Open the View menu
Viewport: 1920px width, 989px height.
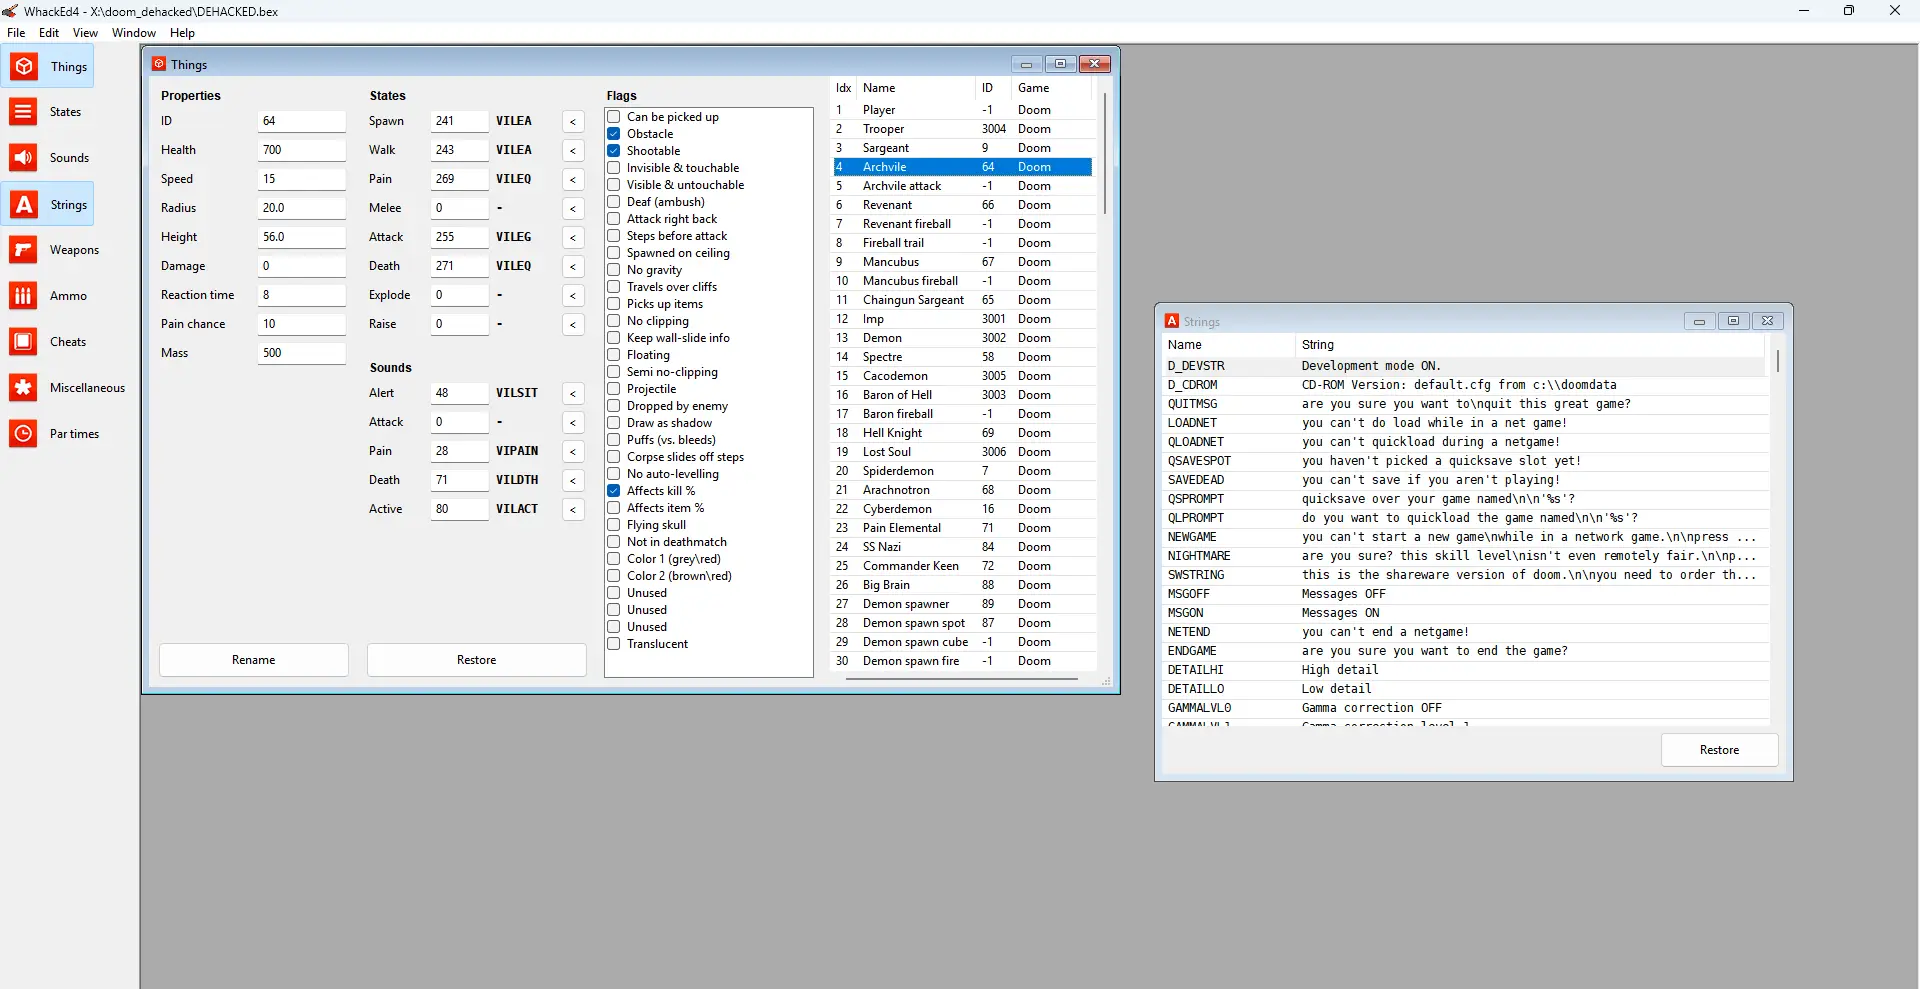(85, 33)
